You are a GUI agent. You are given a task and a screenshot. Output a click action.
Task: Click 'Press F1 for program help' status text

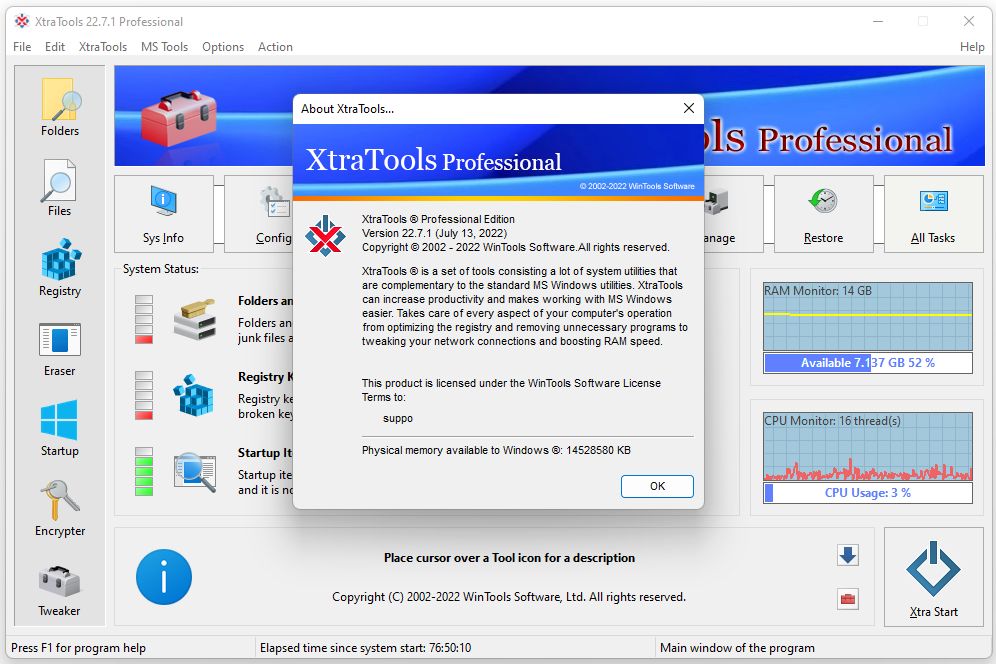click(x=79, y=648)
